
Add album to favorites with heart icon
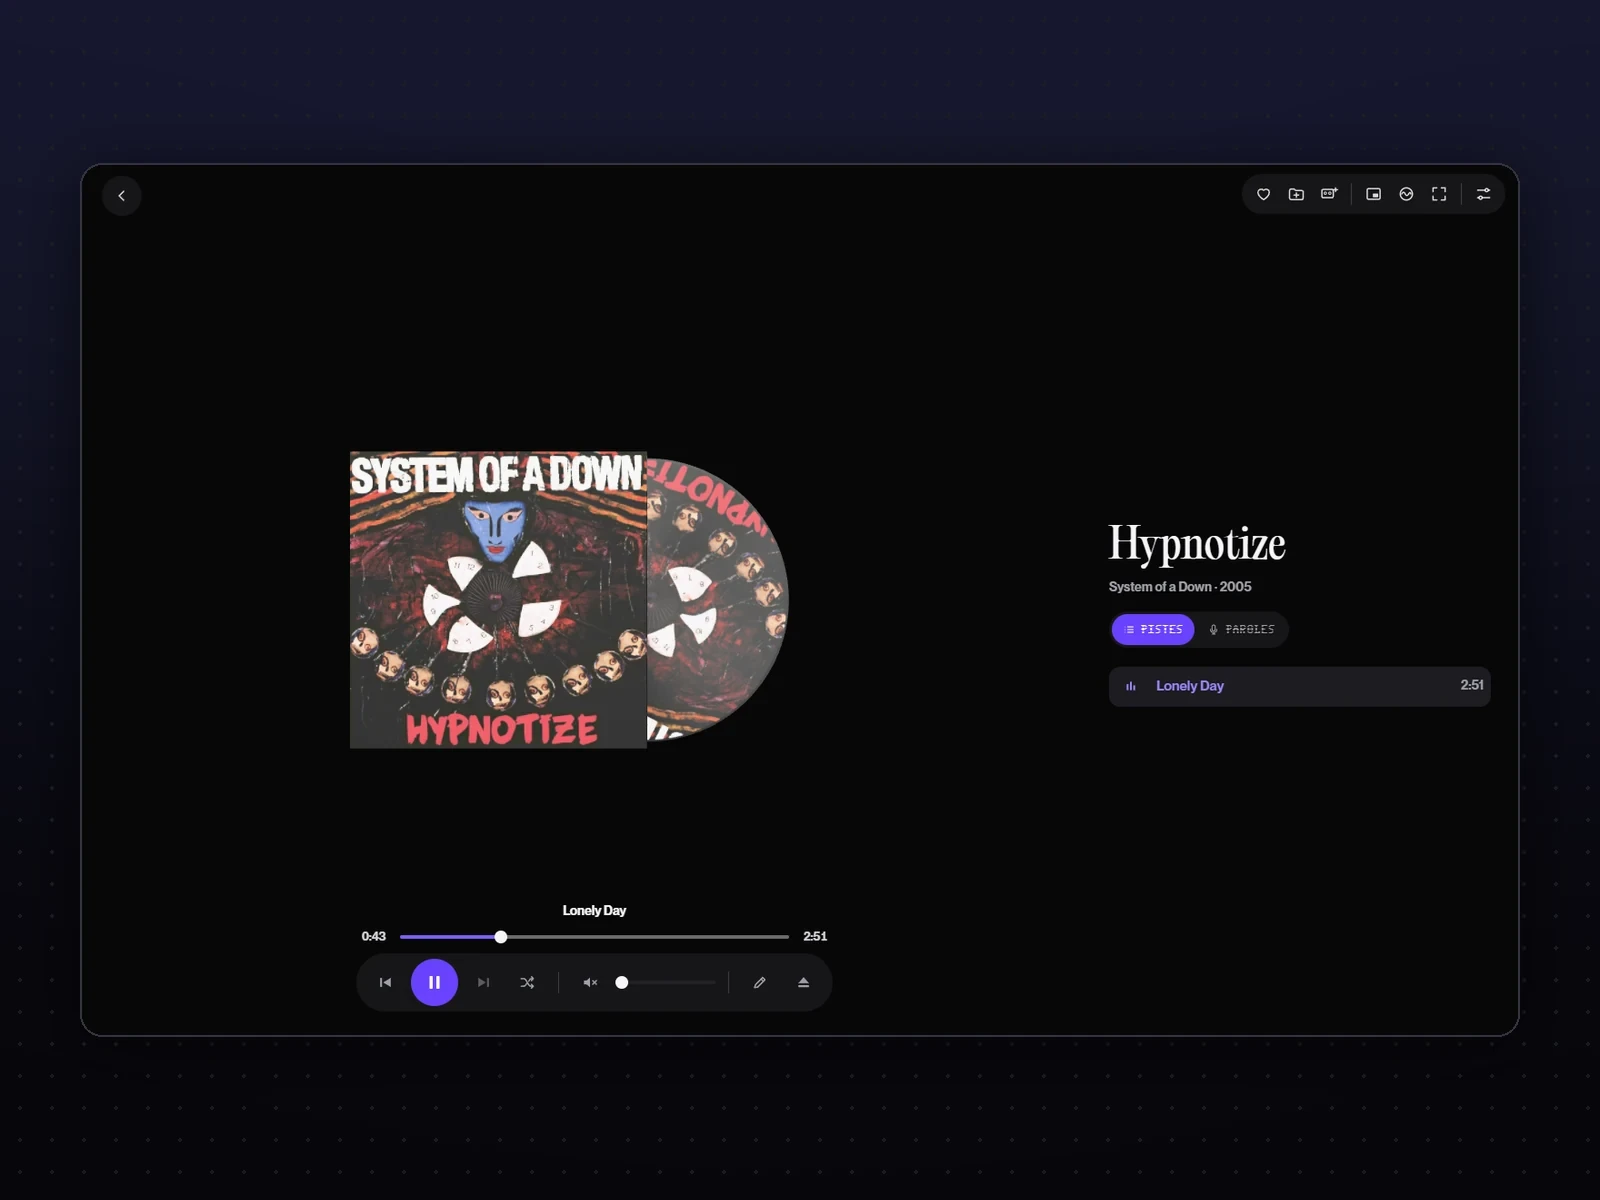point(1264,194)
